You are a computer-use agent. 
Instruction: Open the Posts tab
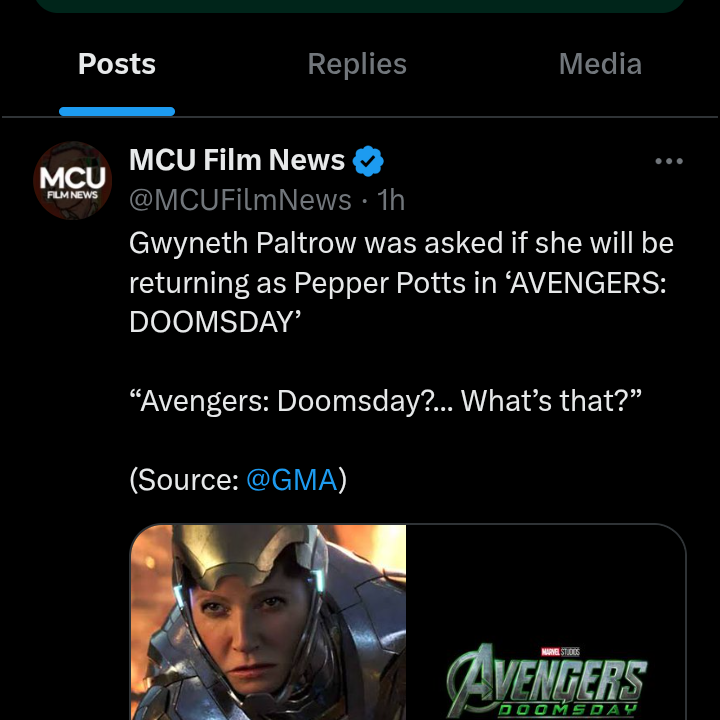click(117, 64)
